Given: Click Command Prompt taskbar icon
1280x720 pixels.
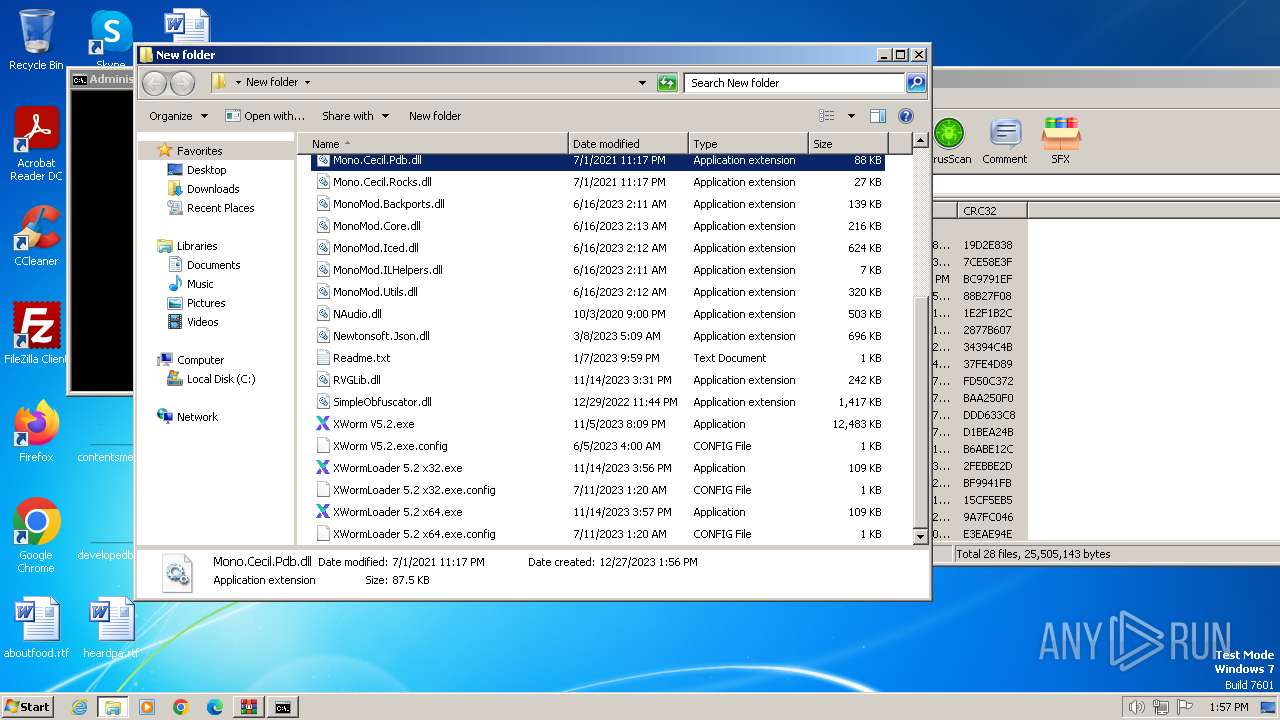Looking at the screenshot, I should coord(283,707).
